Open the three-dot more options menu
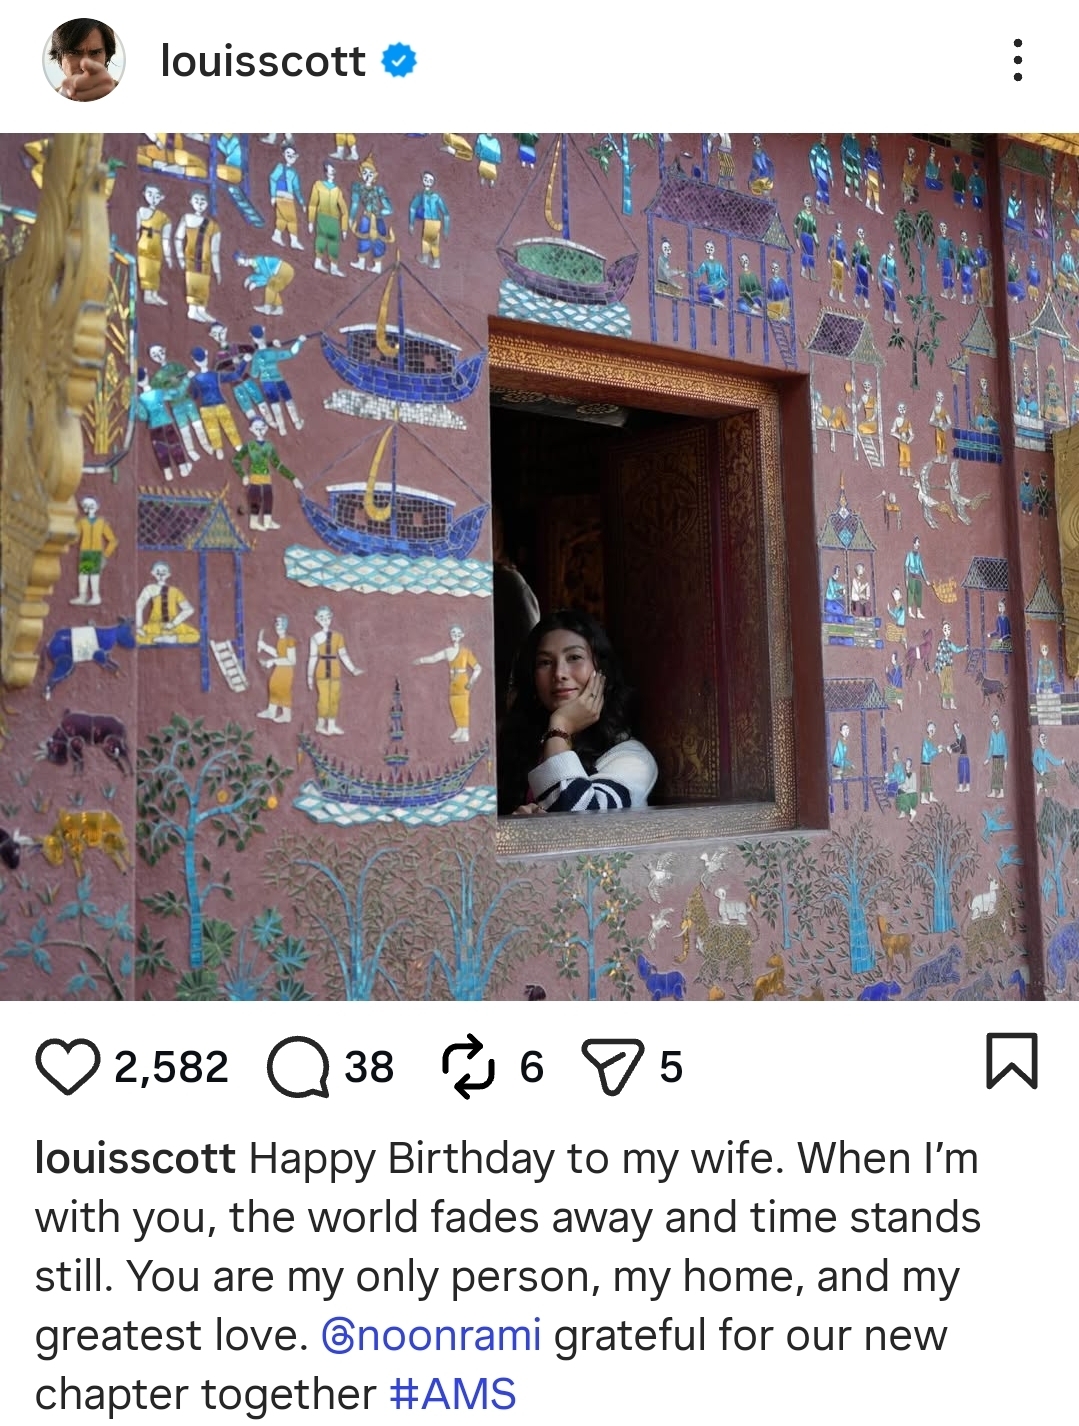Image resolution: width=1079 pixels, height=1426 pixels. coord(1018,60)
